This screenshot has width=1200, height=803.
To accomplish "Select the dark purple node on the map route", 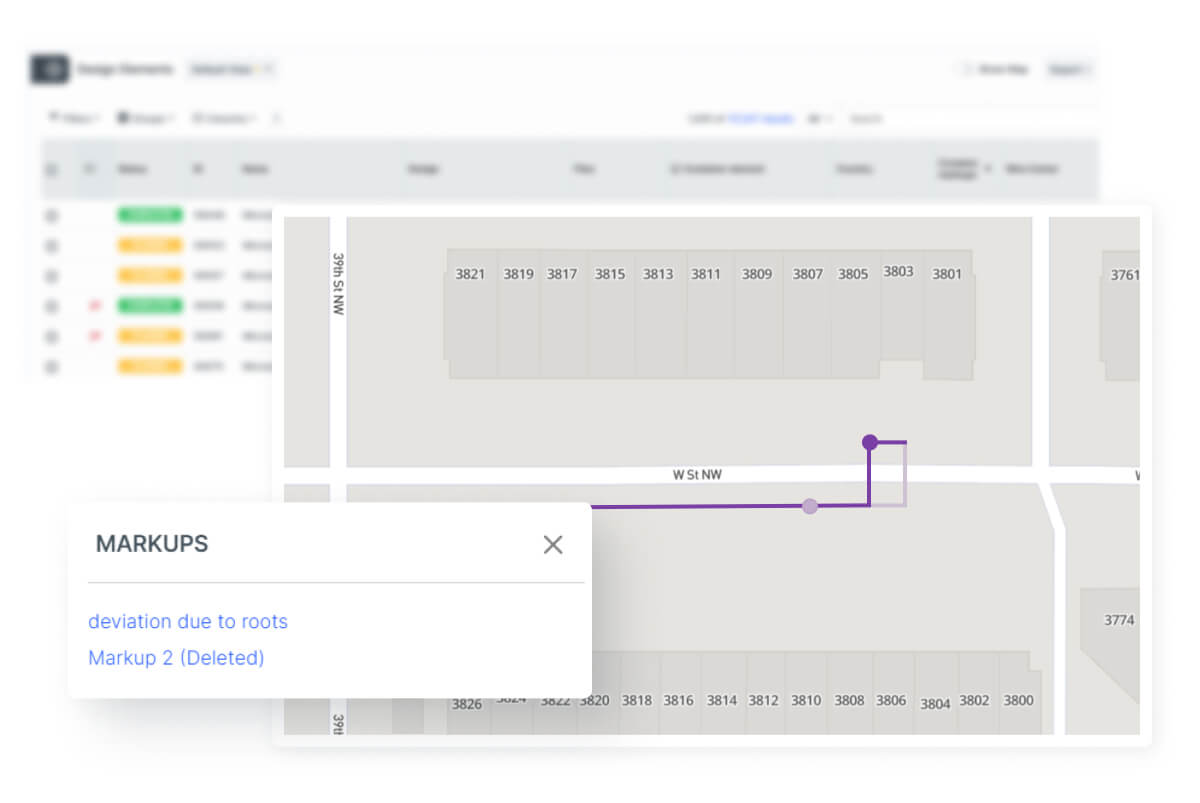I will pos(870,442).
